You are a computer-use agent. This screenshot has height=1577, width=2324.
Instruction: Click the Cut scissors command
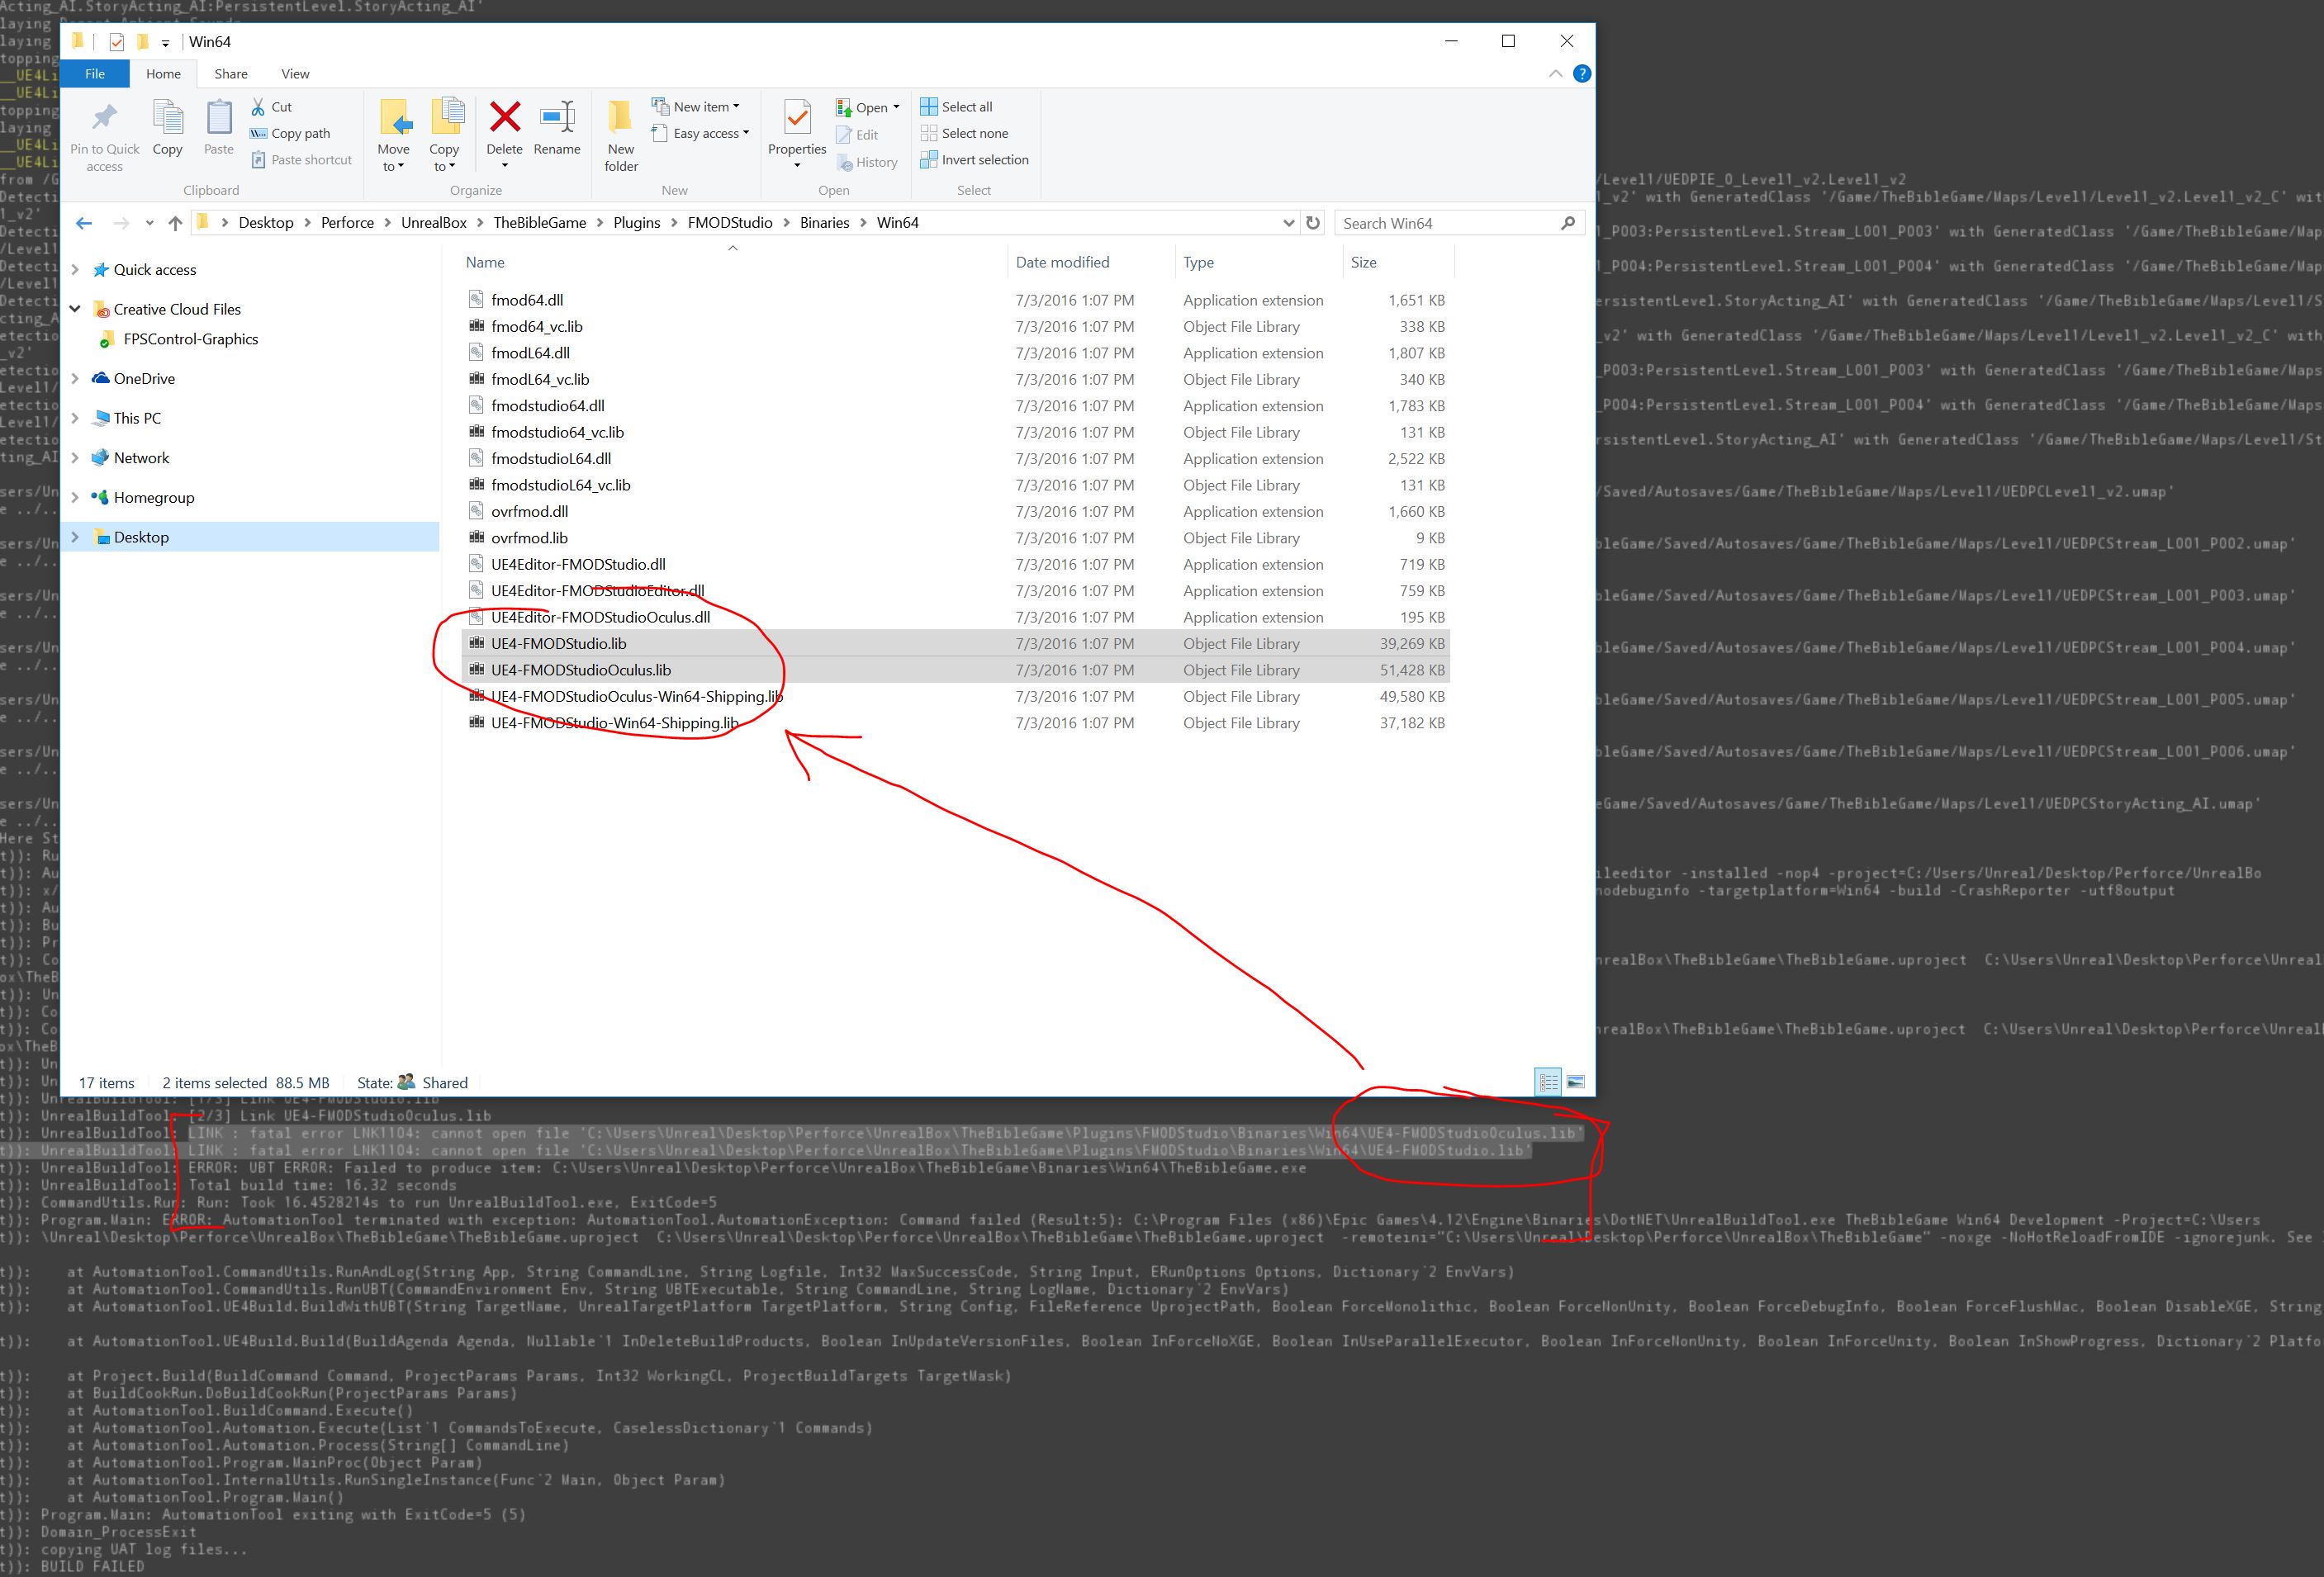[270, 107]
